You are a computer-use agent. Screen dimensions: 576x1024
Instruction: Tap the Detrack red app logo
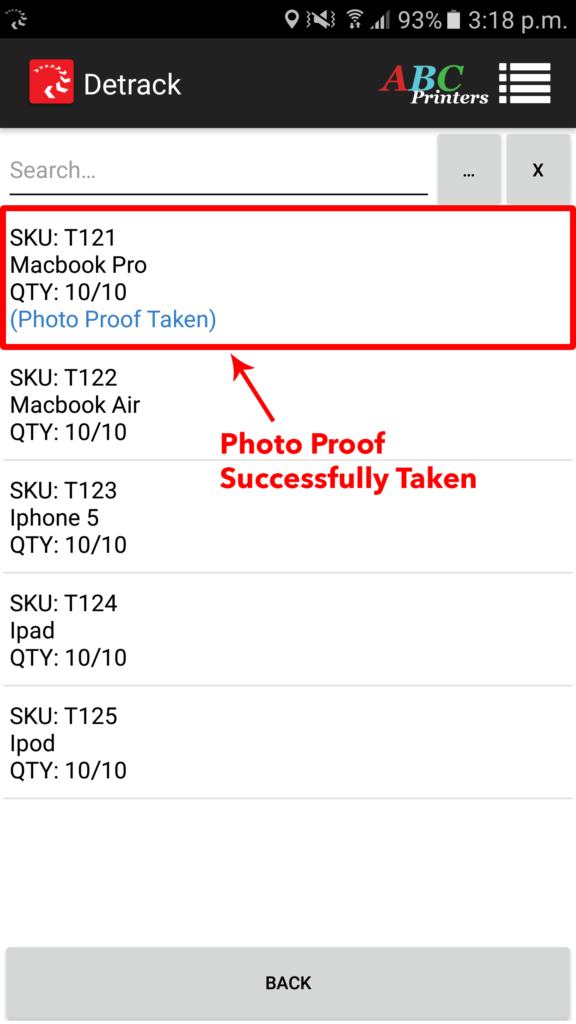[52, 82]
